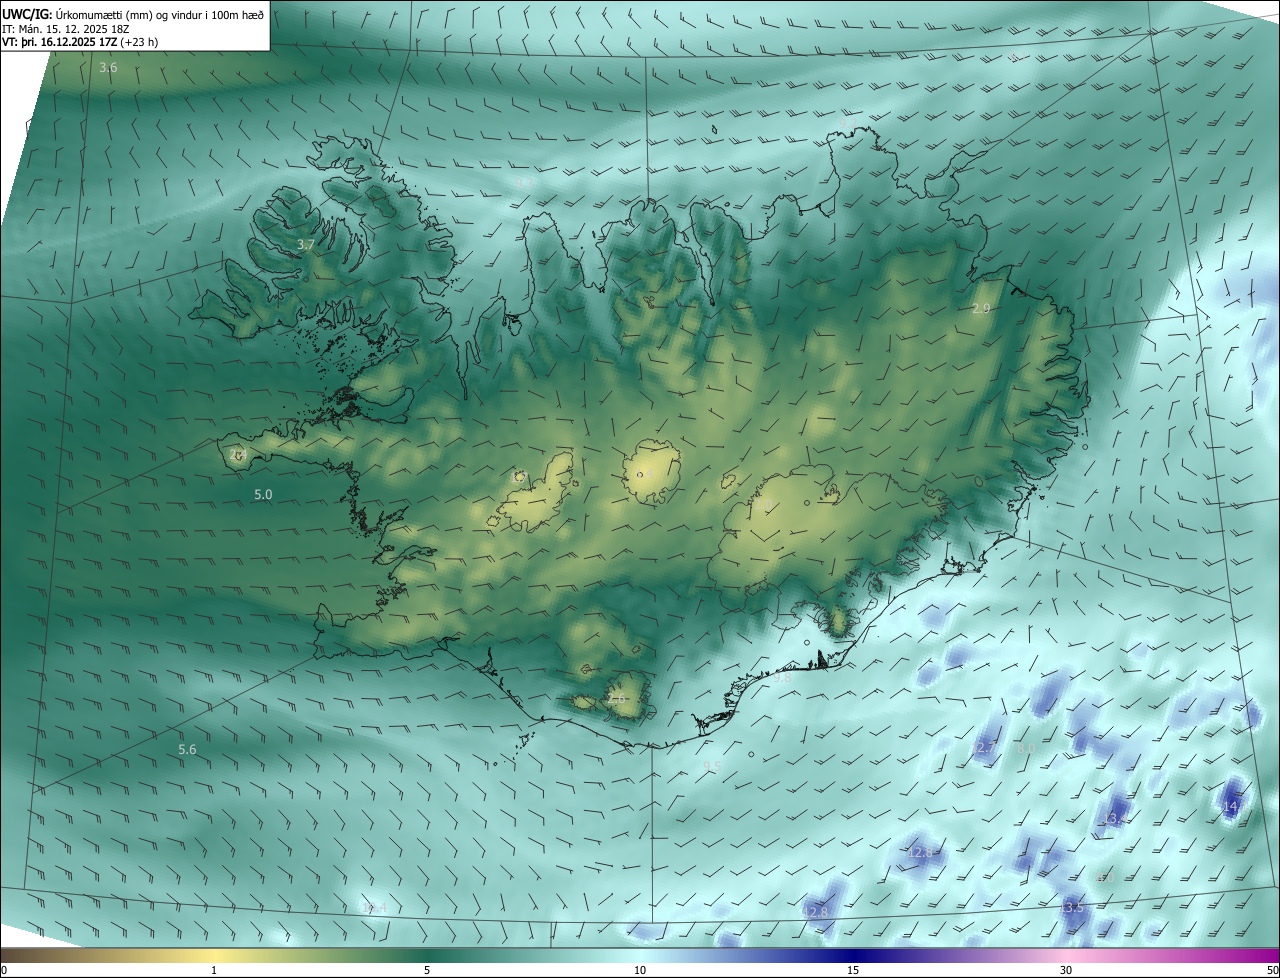
Task: Click the 2.6 value label on the southern glacier
Action: coord(616,699)
